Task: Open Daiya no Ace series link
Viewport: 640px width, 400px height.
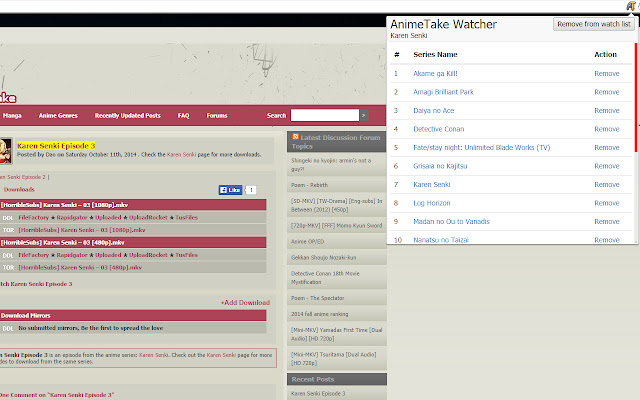Action: 433,111
